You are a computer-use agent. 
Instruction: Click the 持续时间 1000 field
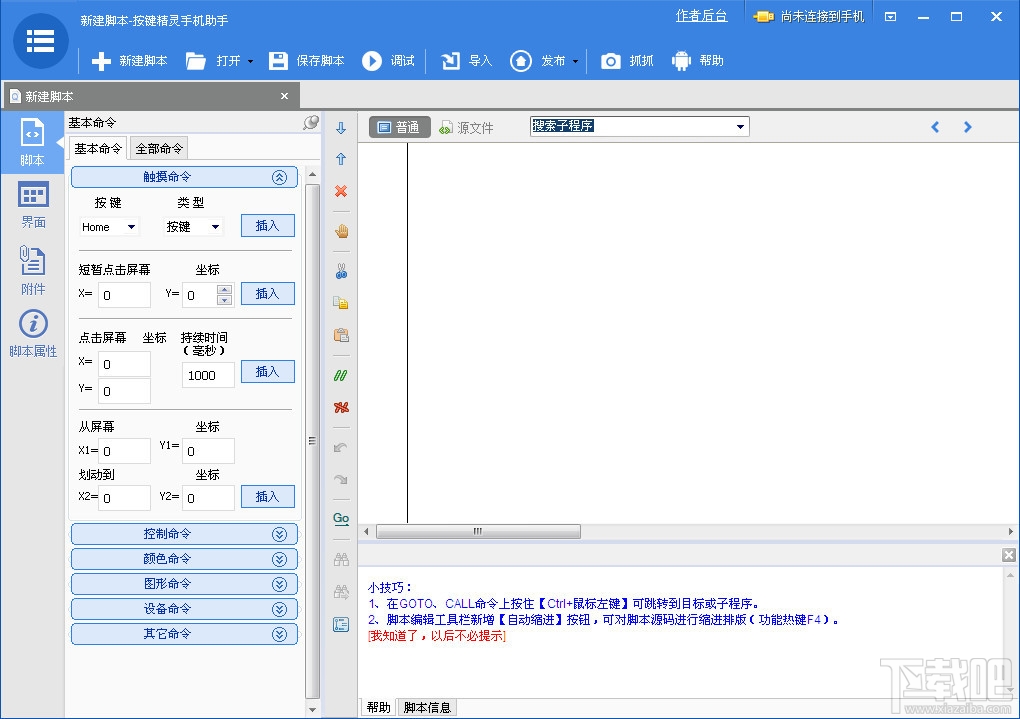point(208,375)
